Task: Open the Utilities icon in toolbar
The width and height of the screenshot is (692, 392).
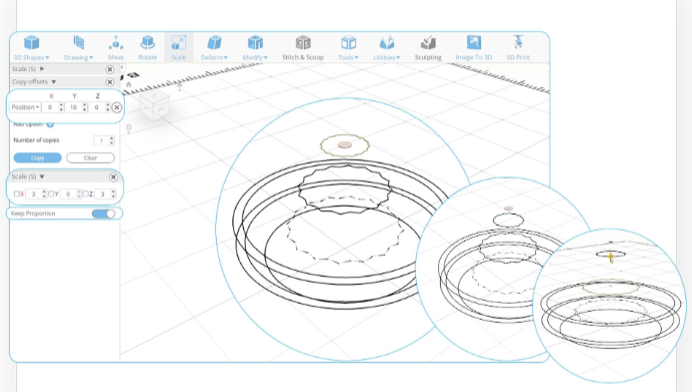Action: pyautogui.click(x=387, y=43)
